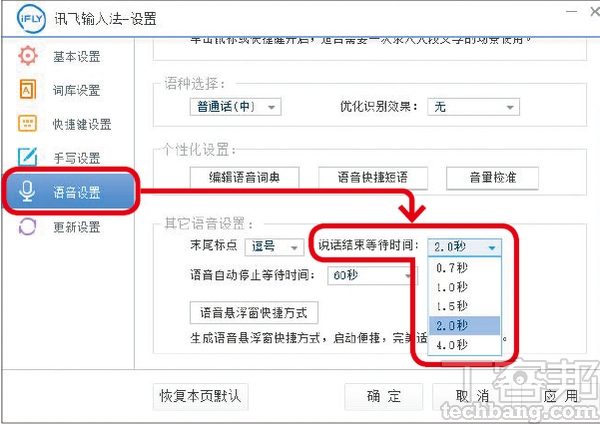Confirm with the 确定 button
The image size is (600, 424).
pos(384,396)
